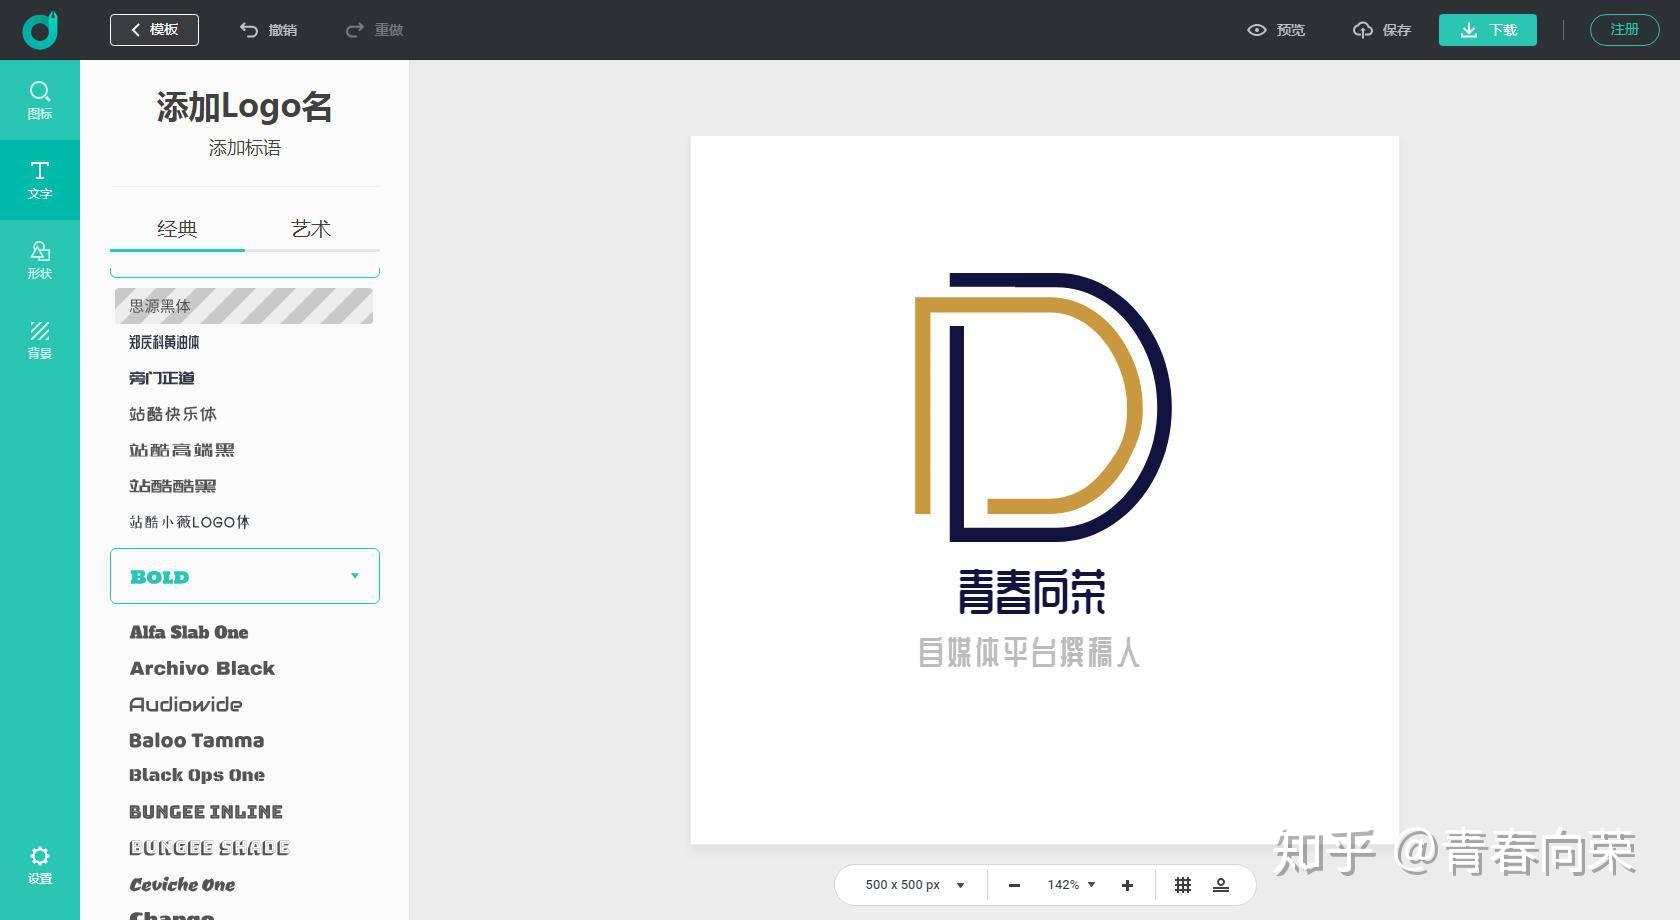The width and height of the screenshot is (1680, 920).
Task: Open the 背景 panel
Action: coord(39,340)
